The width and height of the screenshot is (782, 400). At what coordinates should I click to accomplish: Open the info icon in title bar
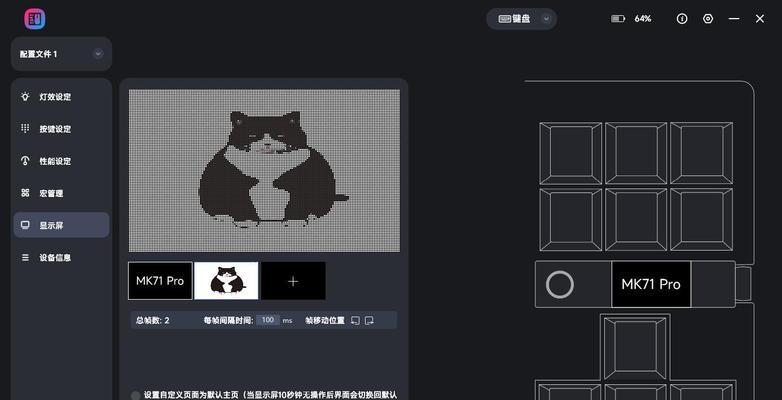point(682,19)
